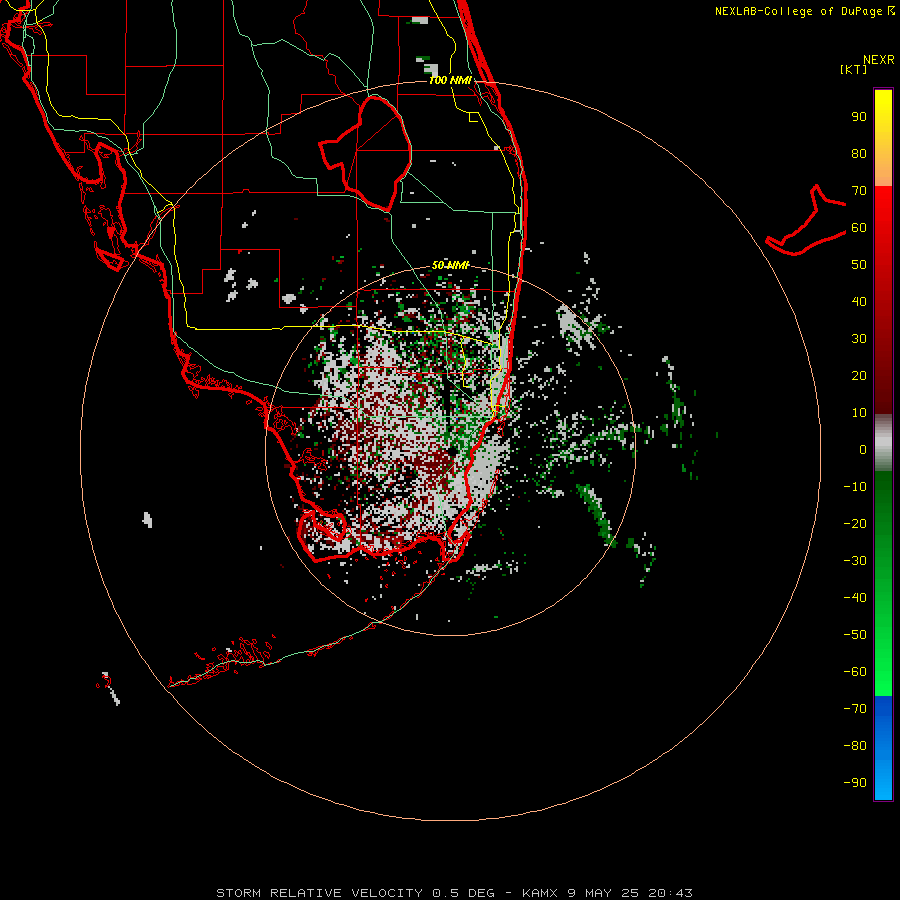Click the 100 NMI range ring label

coord(450,80)
